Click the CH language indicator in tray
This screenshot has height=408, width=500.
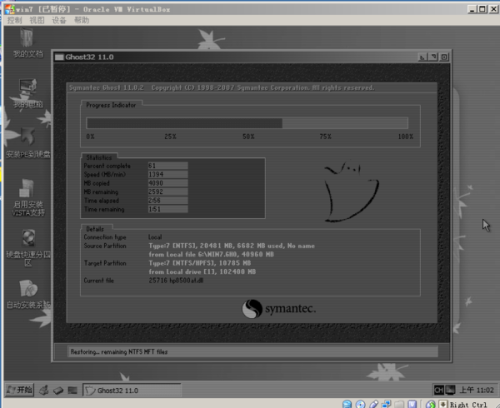439,390
